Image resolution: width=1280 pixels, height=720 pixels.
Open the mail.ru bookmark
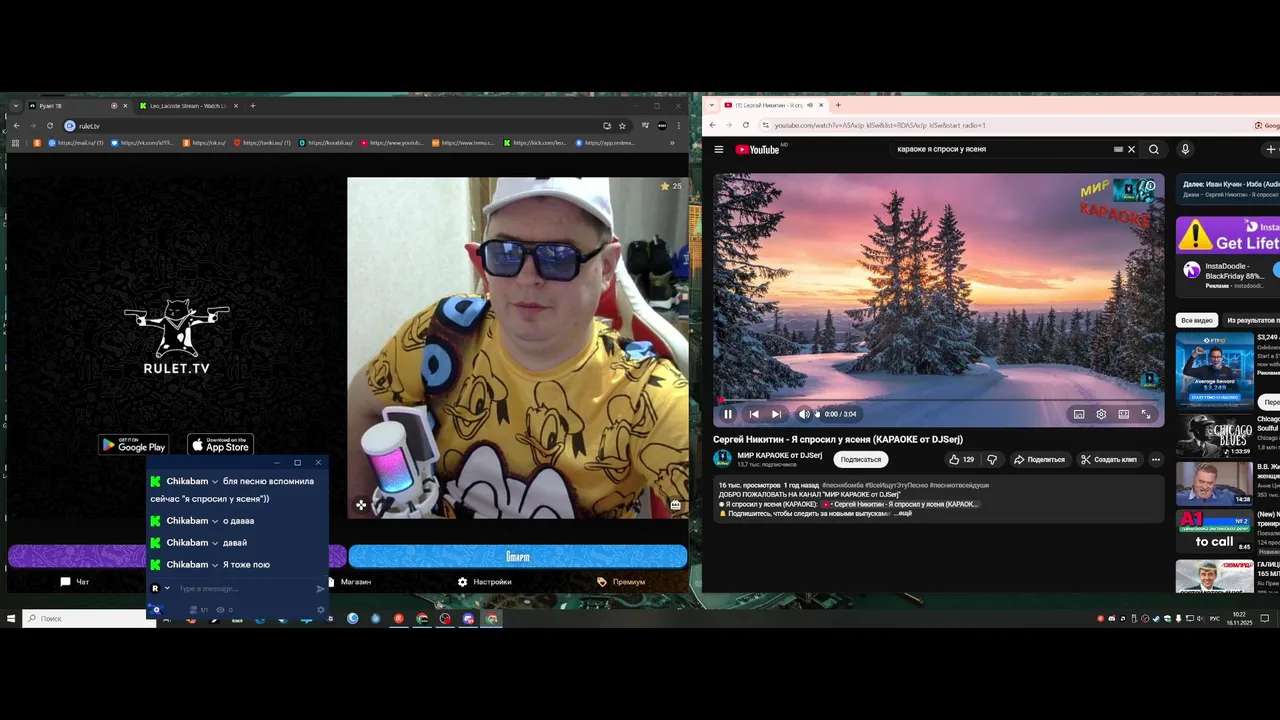coord(76,143)
